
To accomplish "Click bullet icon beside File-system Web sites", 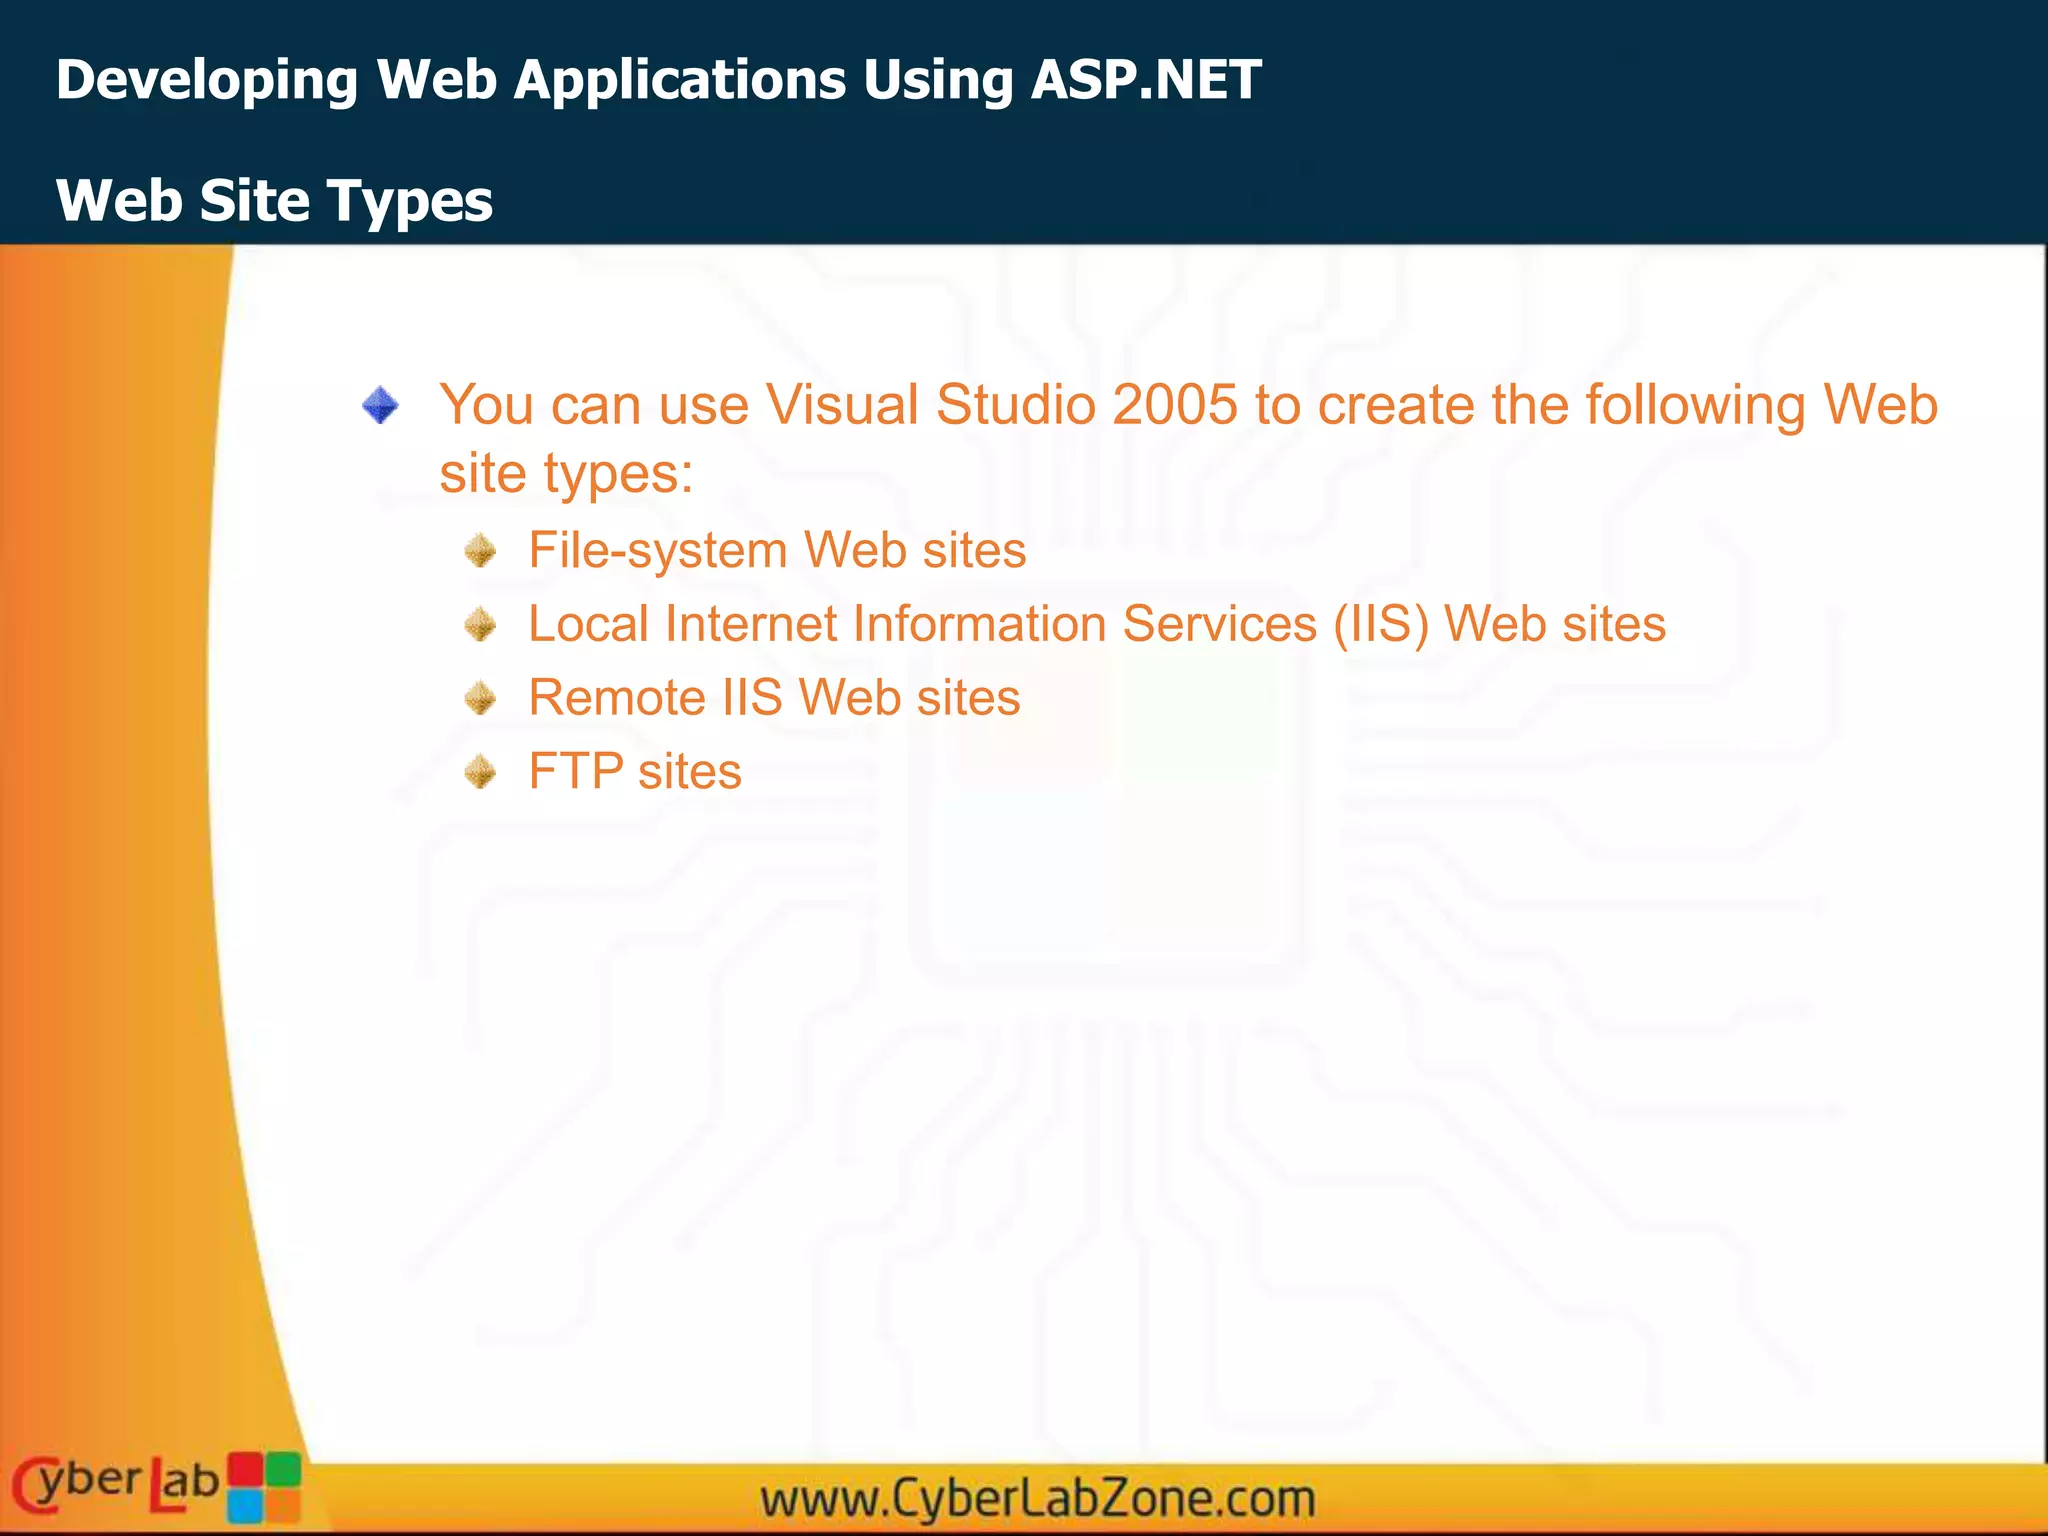I will (x=481, y=551).
